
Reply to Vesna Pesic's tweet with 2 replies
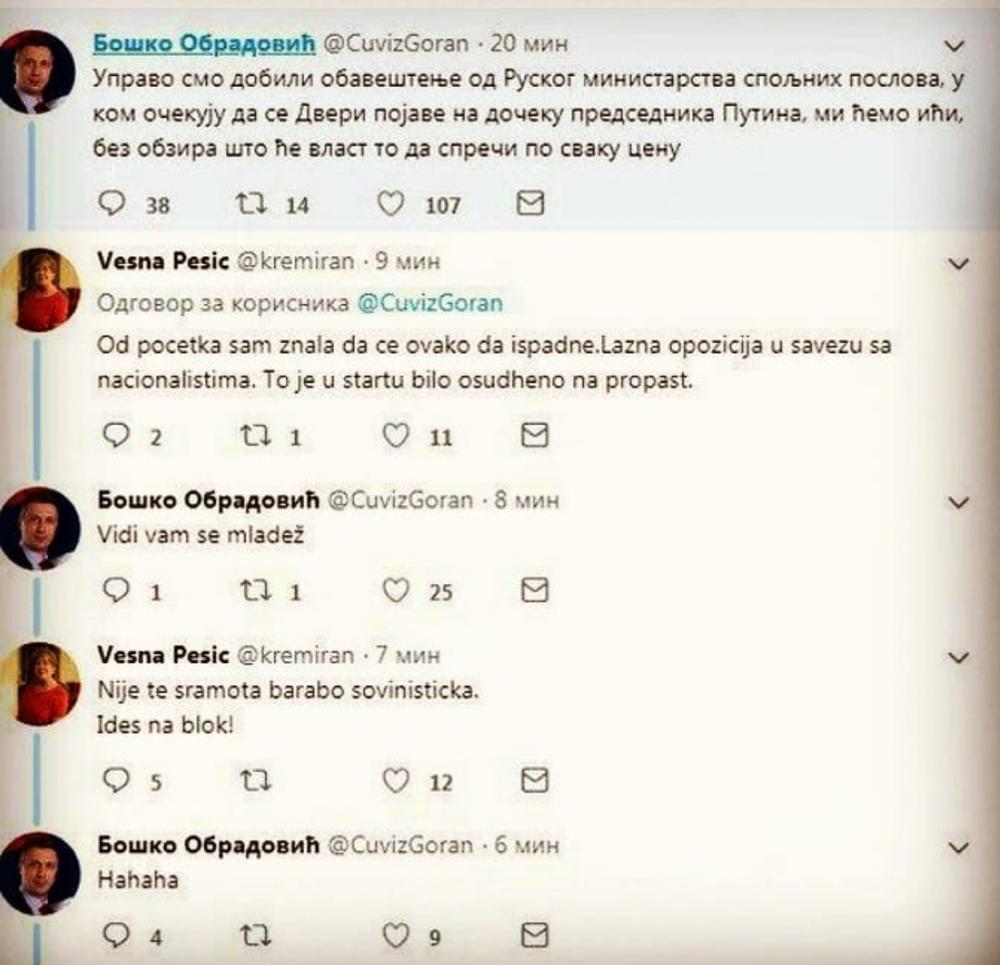(x=117, y=436)
